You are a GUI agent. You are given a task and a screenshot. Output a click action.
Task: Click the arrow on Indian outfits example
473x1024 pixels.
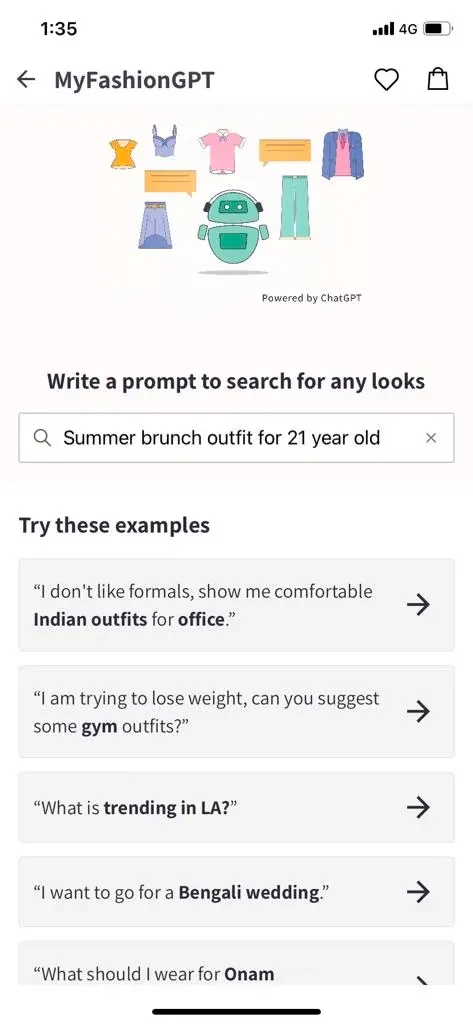coord(418,605)
